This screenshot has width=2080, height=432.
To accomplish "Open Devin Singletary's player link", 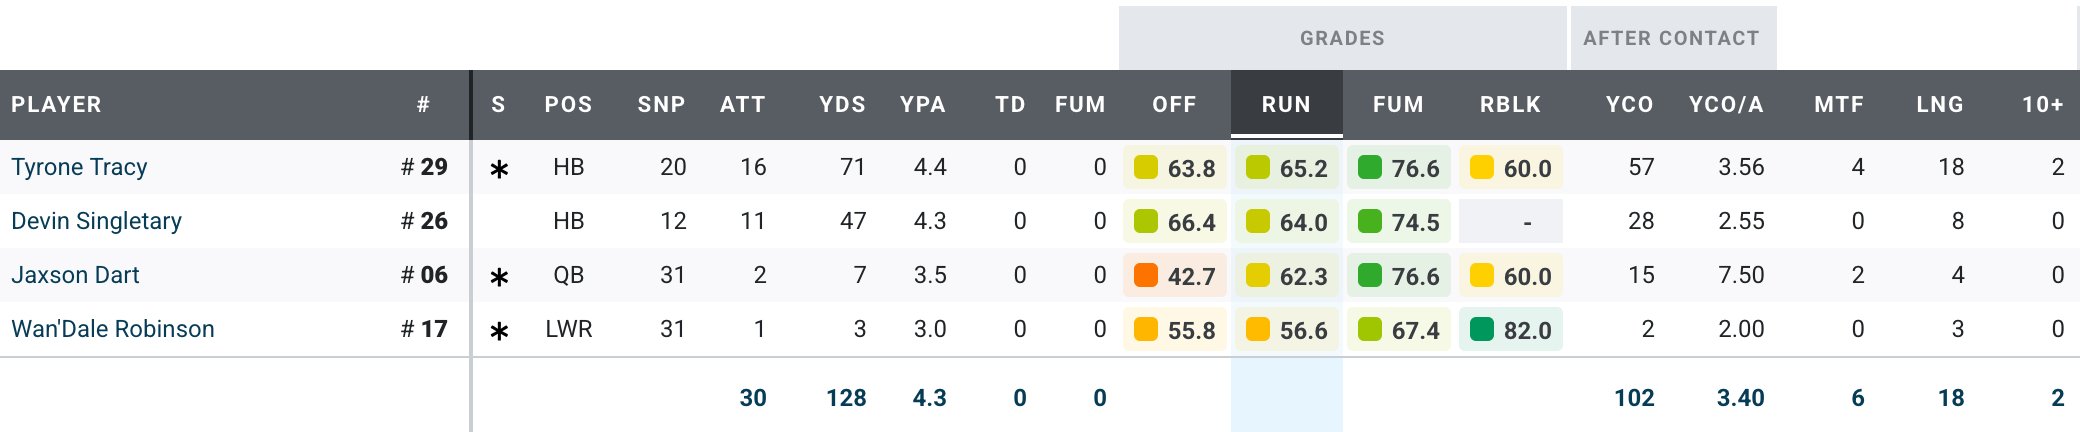I will click(x=96, y=221).
